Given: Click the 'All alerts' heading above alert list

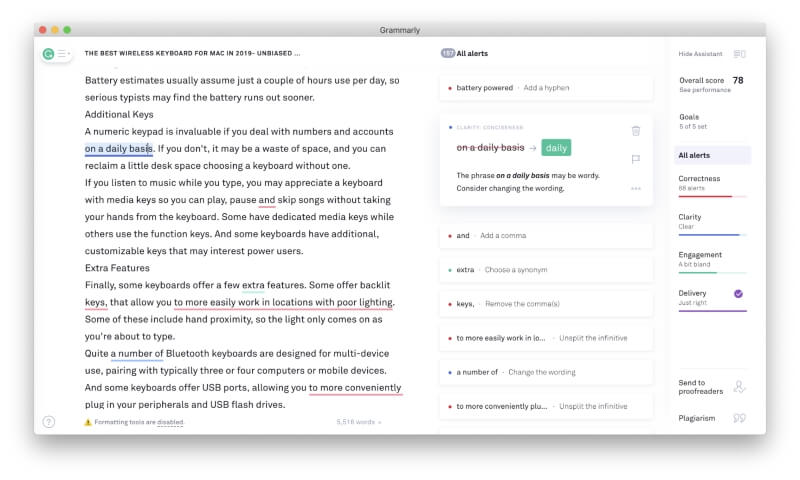Looking at the screenshot, I should 472,53.
